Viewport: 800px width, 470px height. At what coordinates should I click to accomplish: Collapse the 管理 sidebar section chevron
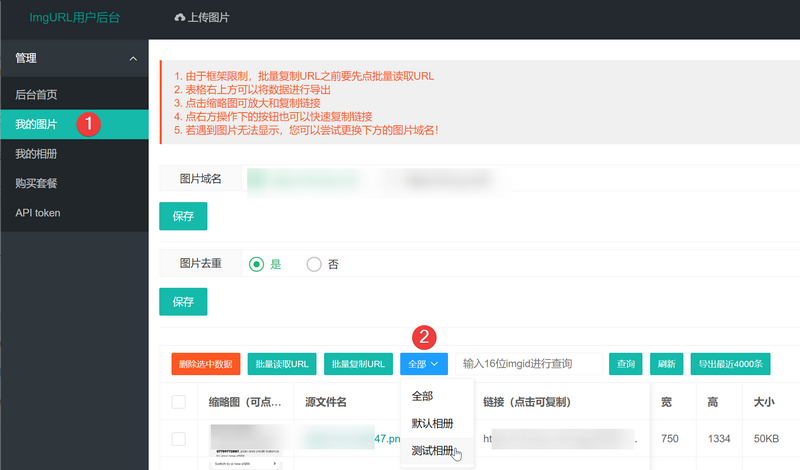pyautogui.click(x=133, y=59)
